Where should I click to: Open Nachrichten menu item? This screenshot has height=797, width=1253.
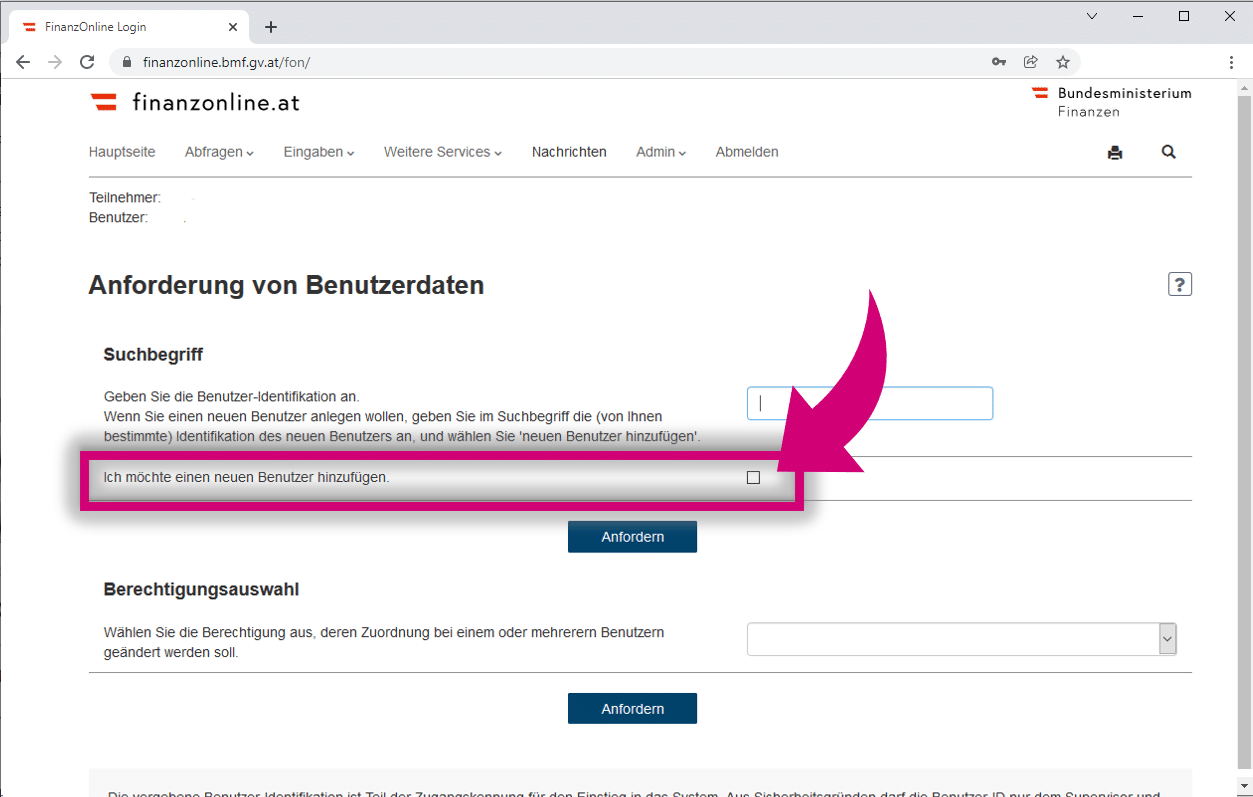tap(569, 152)
